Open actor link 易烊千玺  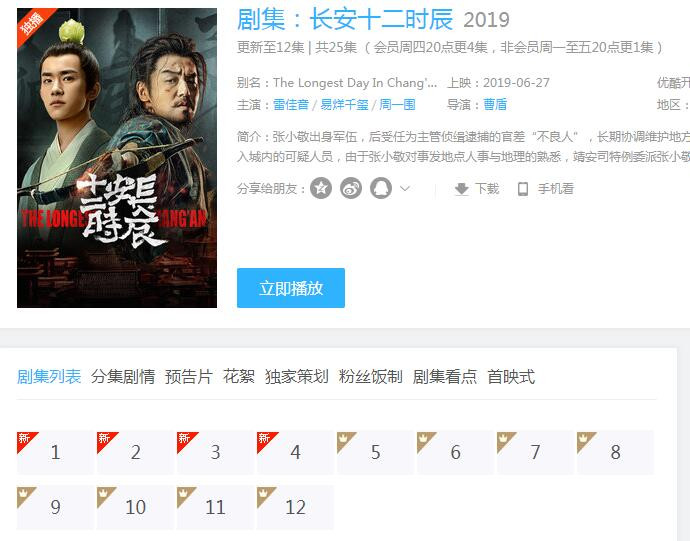(x=344, y=105)
